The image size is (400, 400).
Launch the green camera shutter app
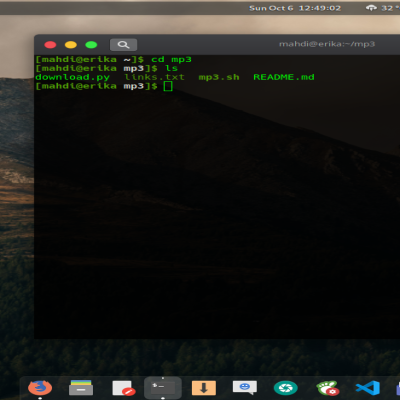(286, 388)
